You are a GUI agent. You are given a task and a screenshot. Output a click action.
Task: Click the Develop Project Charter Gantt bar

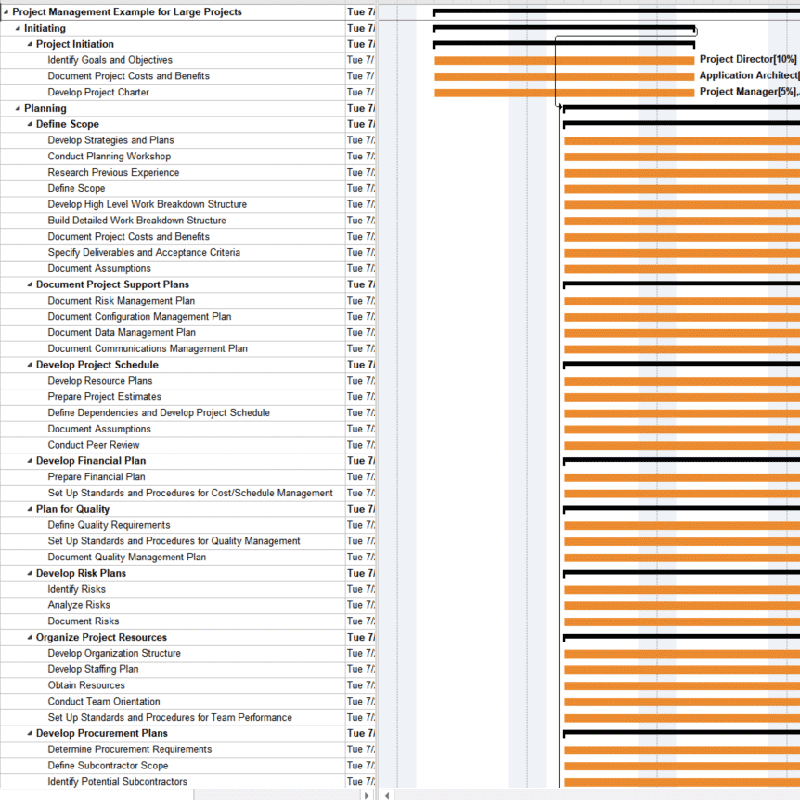[564, 93]
